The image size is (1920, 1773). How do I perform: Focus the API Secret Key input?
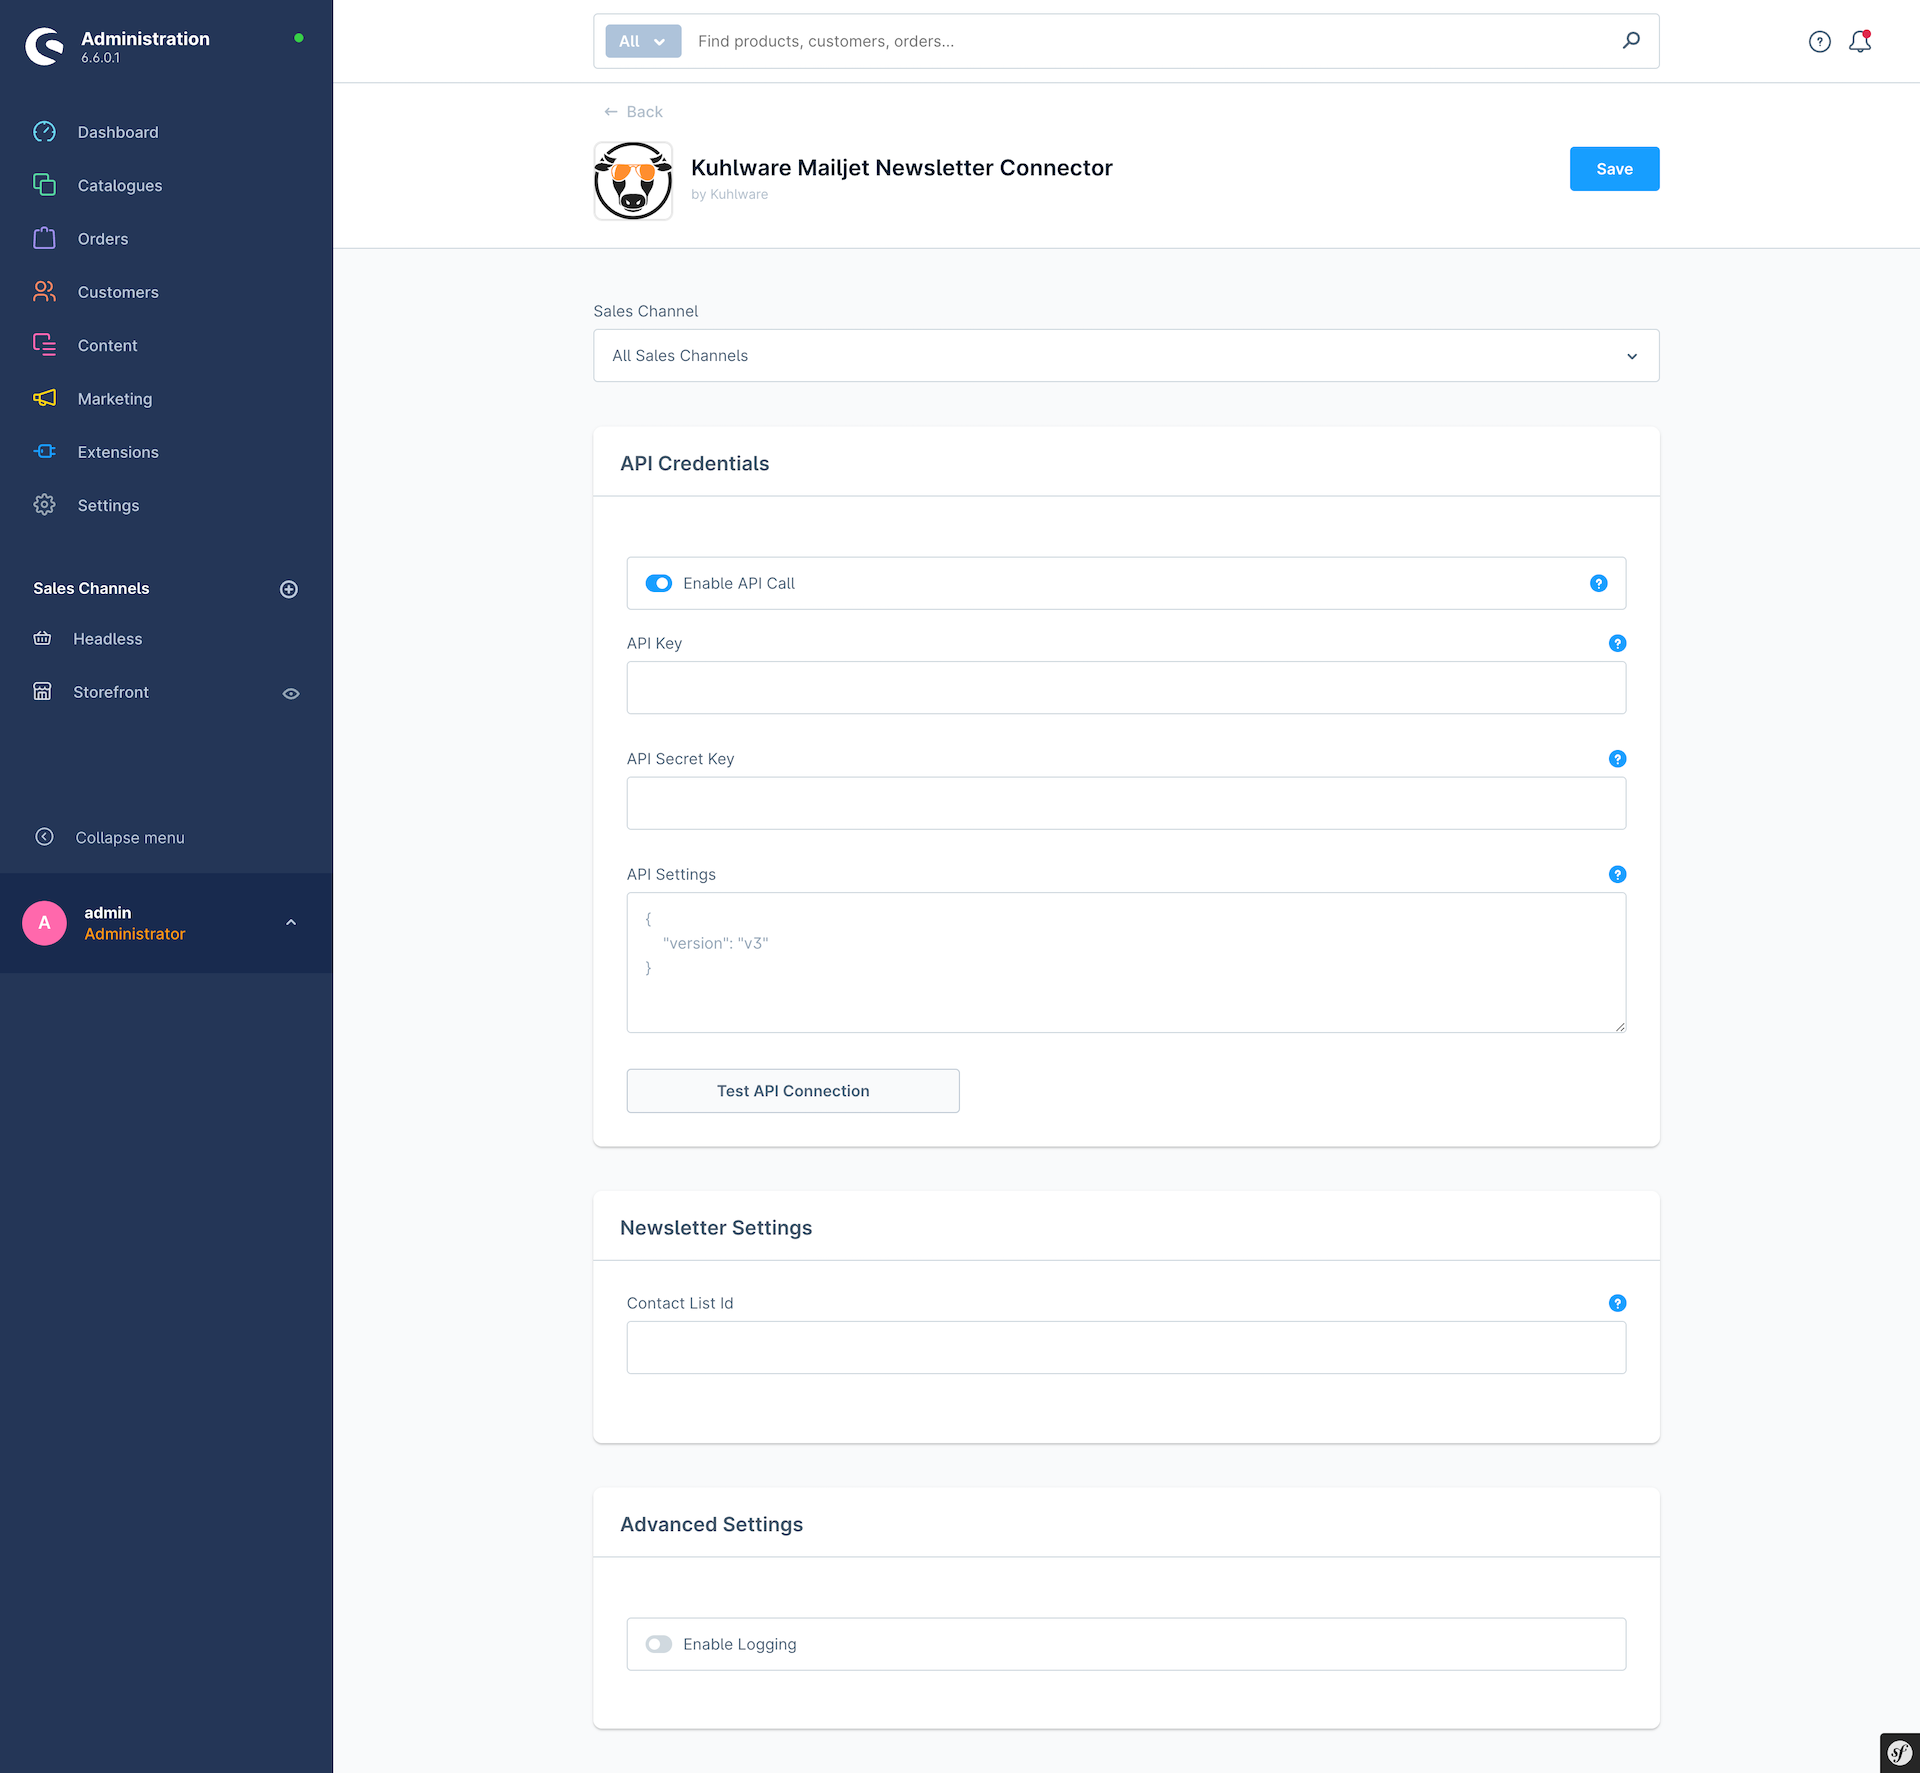click(1126, 803)
